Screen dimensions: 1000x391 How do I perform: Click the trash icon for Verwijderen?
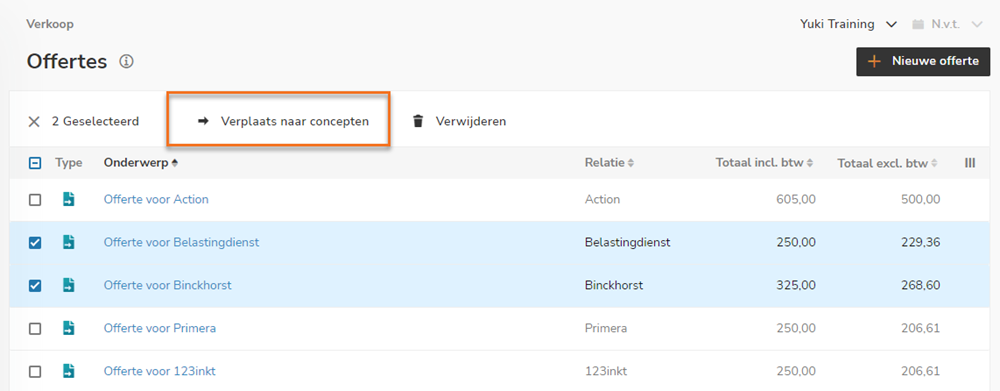418,121
